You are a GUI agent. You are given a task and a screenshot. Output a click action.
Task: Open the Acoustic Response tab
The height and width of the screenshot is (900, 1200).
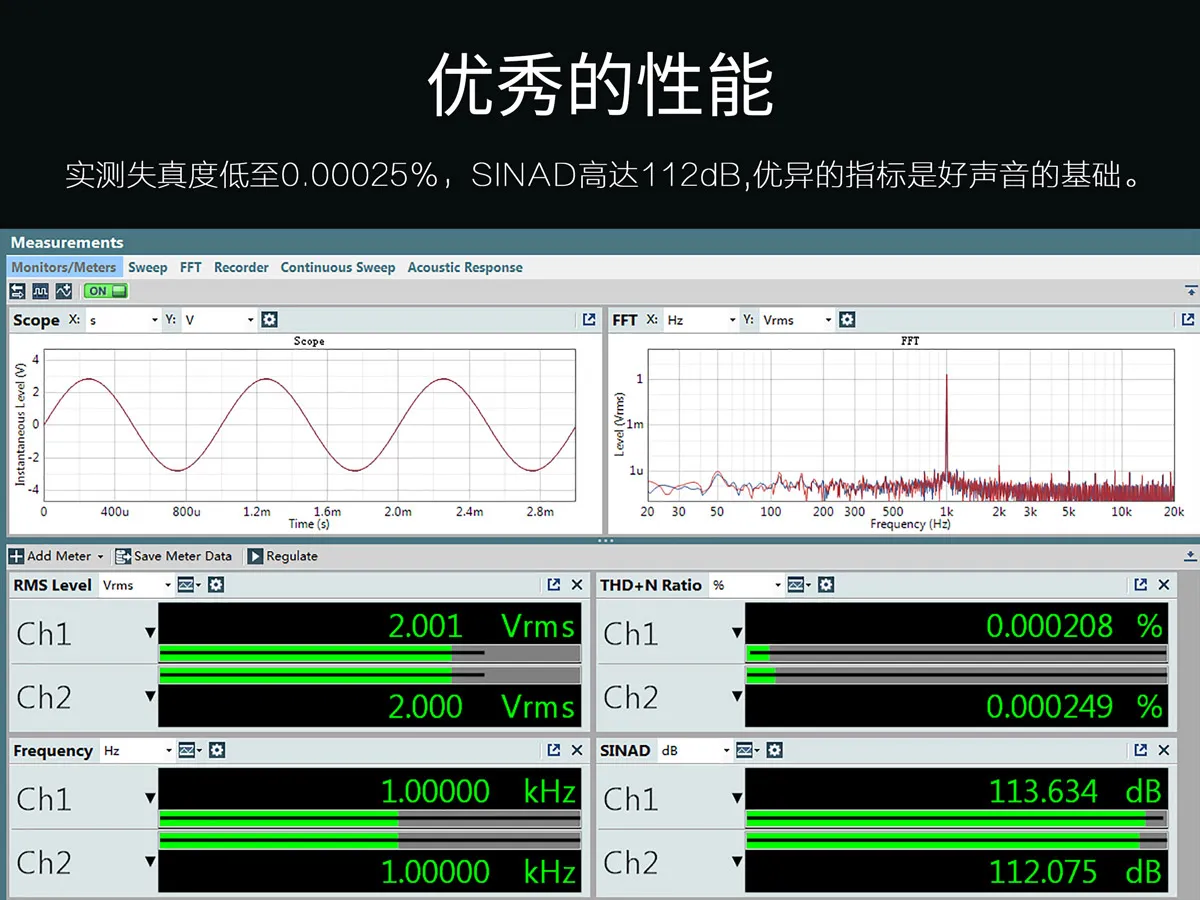point(464,267)
